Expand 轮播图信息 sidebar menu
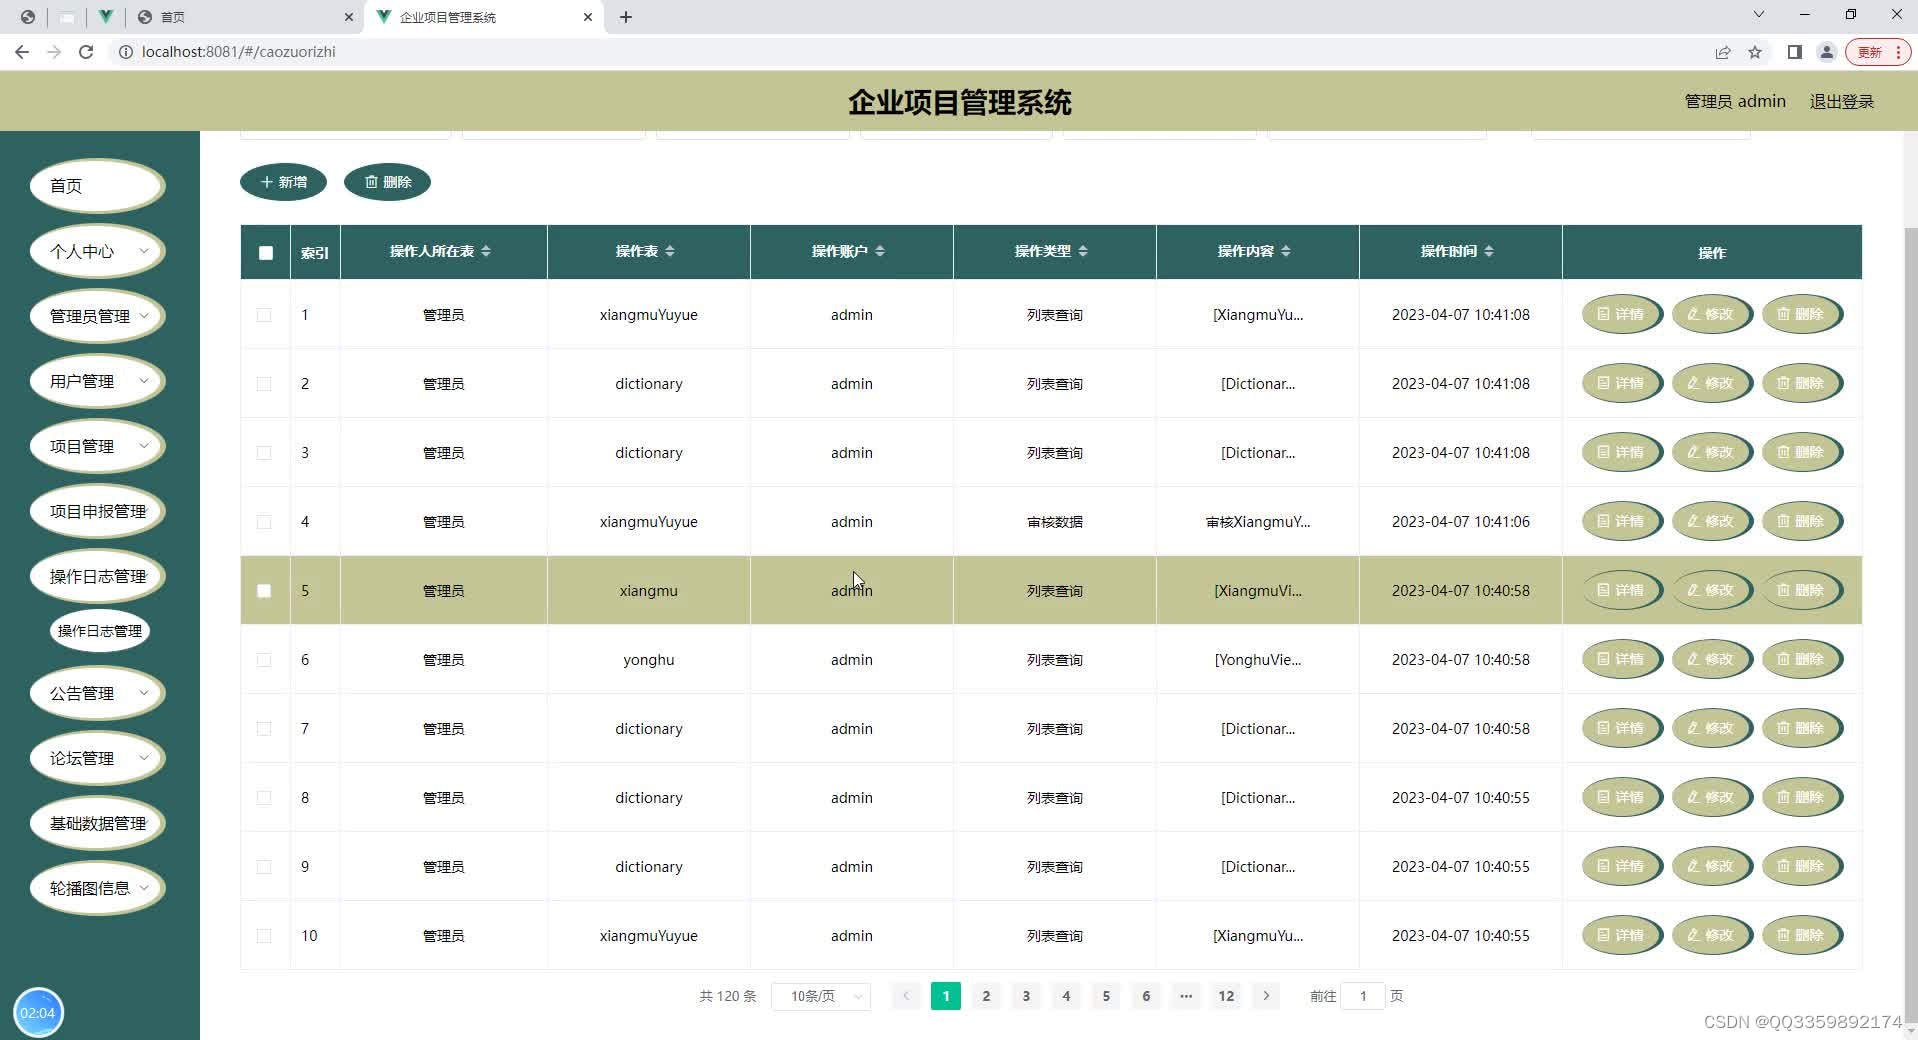 click(97, 888)
